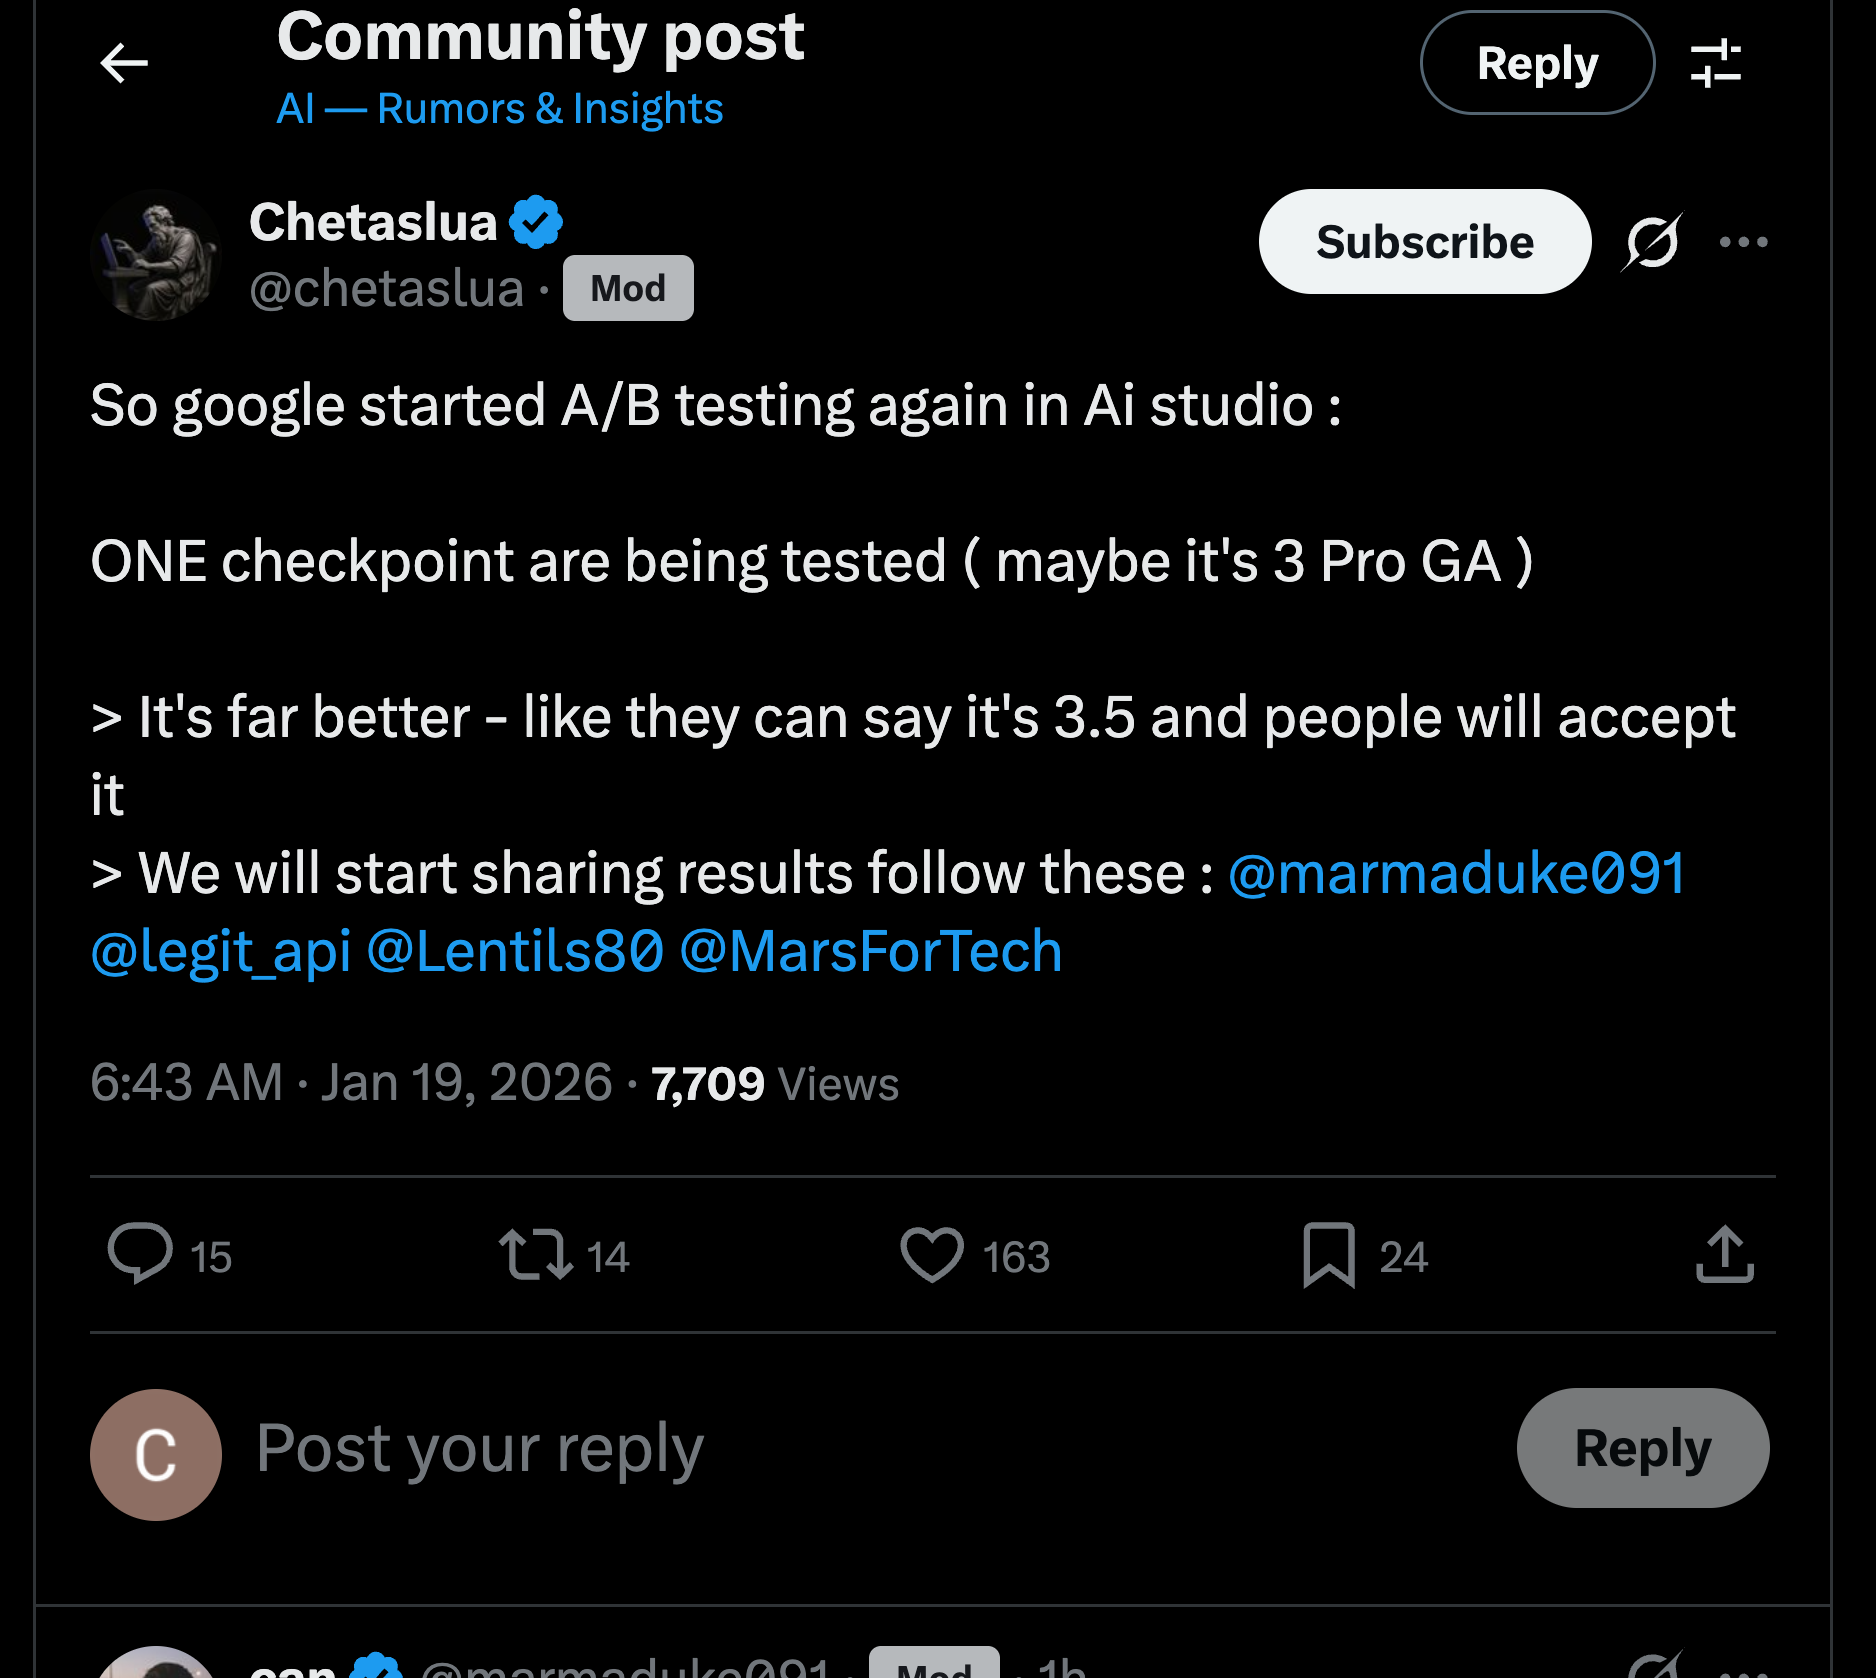
Task: Click the Grok icon beside Subscribe
Action: [1652, 242]
